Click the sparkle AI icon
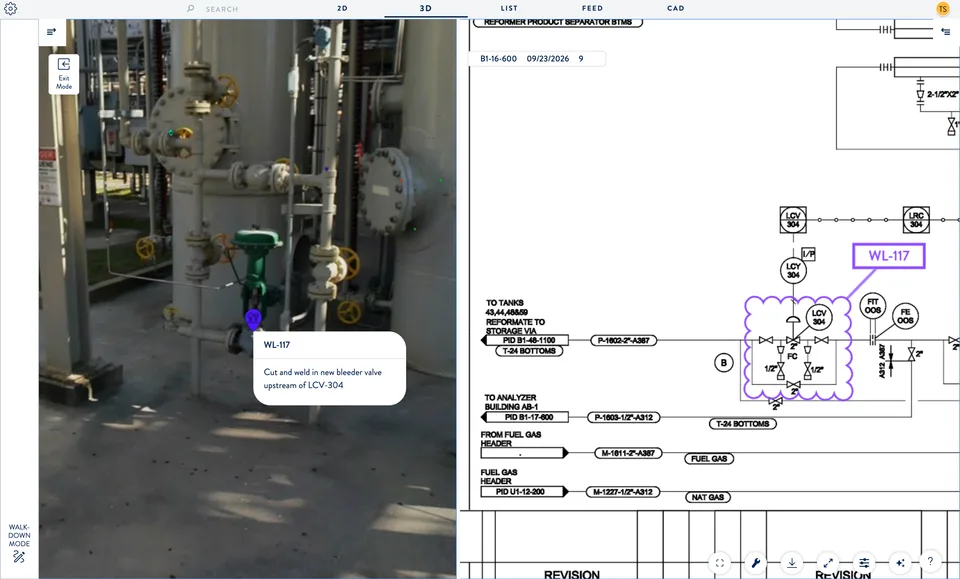This screenshot has height=579, width=960. (900, 562)
